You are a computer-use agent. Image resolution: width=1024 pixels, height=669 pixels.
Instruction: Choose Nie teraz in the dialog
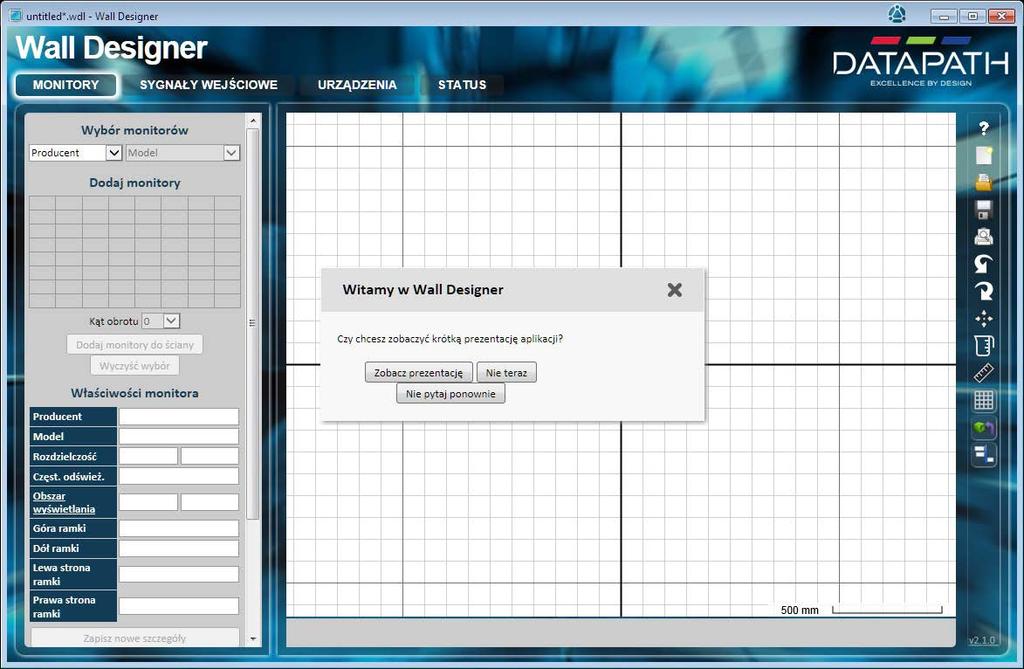pos(506,372)
